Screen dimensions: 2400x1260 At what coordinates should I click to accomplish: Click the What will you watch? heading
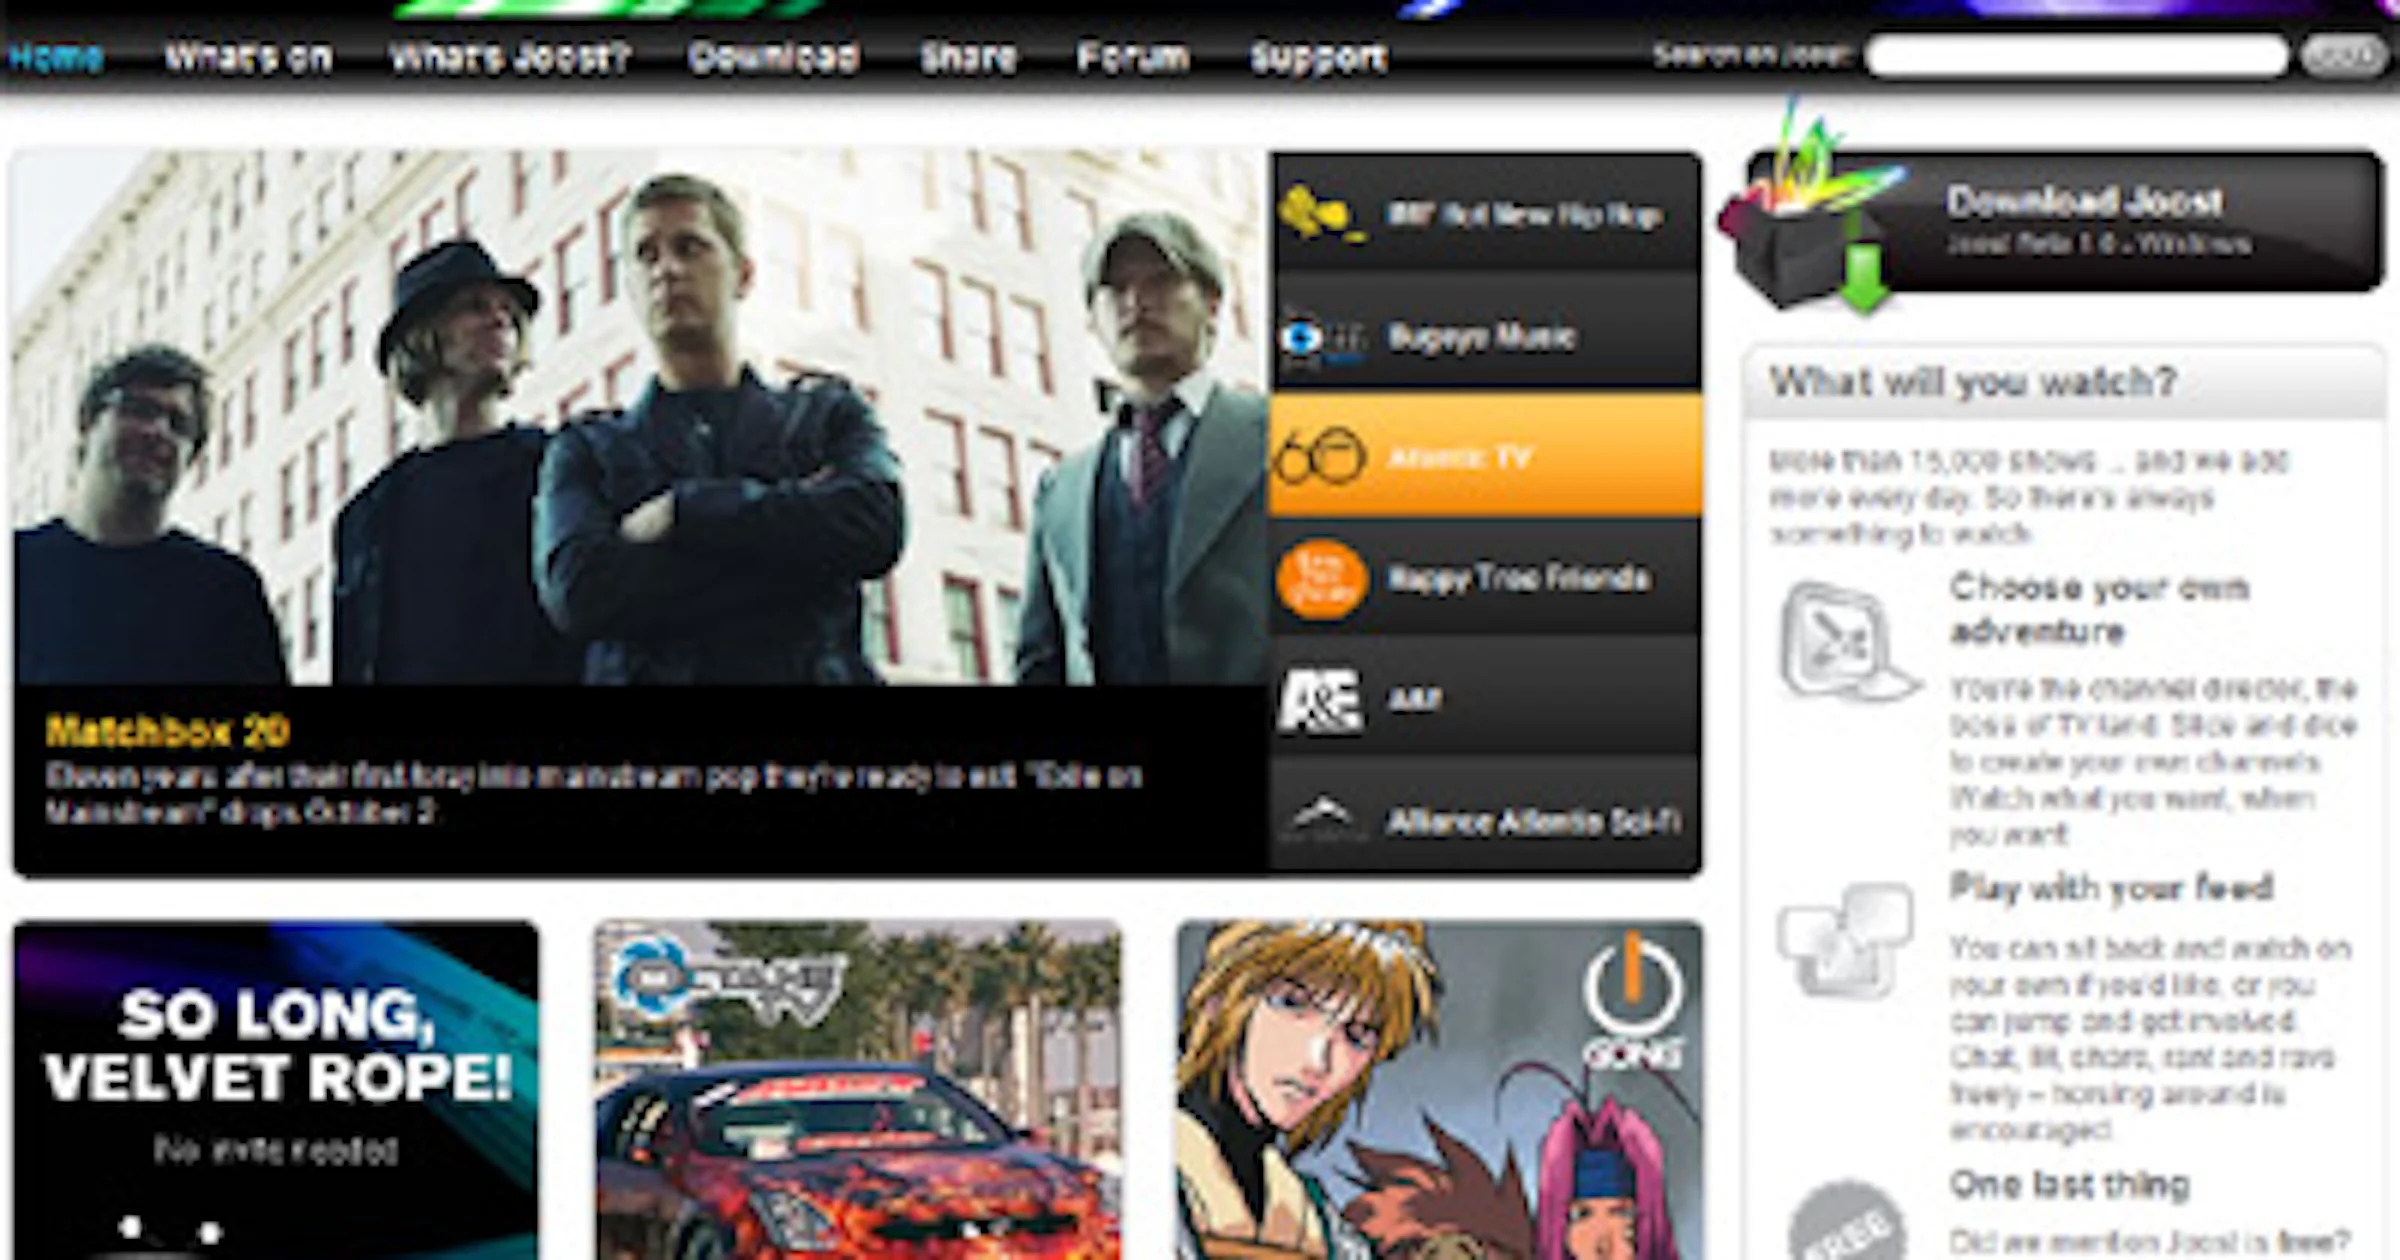pyautogui.click(x=1972, y=381)
